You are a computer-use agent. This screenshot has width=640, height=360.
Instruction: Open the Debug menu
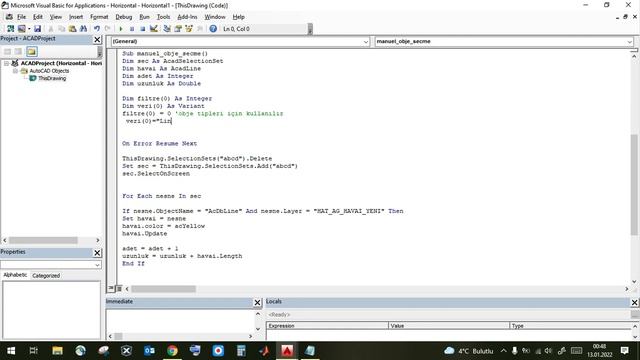click(124, 17)
